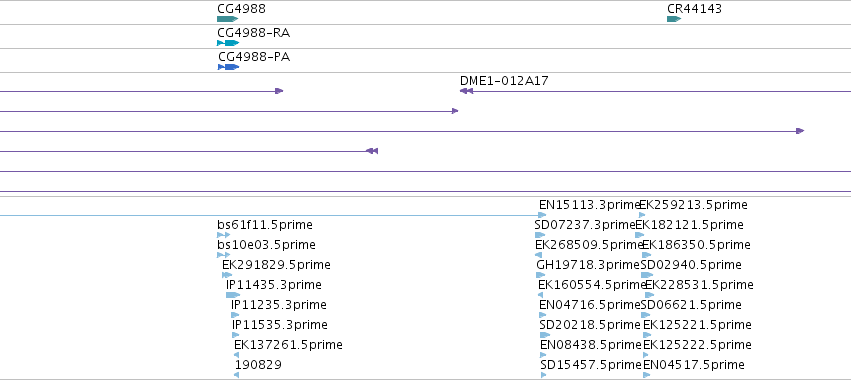Select the IP11435.3prime feature block

[233, 295]
